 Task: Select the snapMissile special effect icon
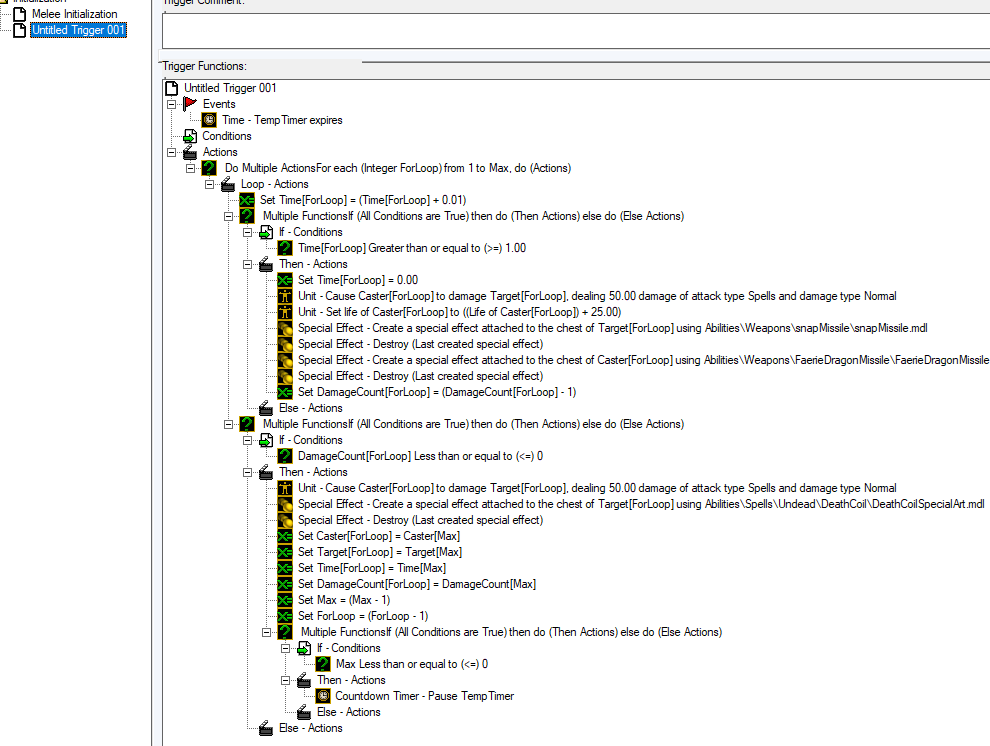tap(285, 328)
